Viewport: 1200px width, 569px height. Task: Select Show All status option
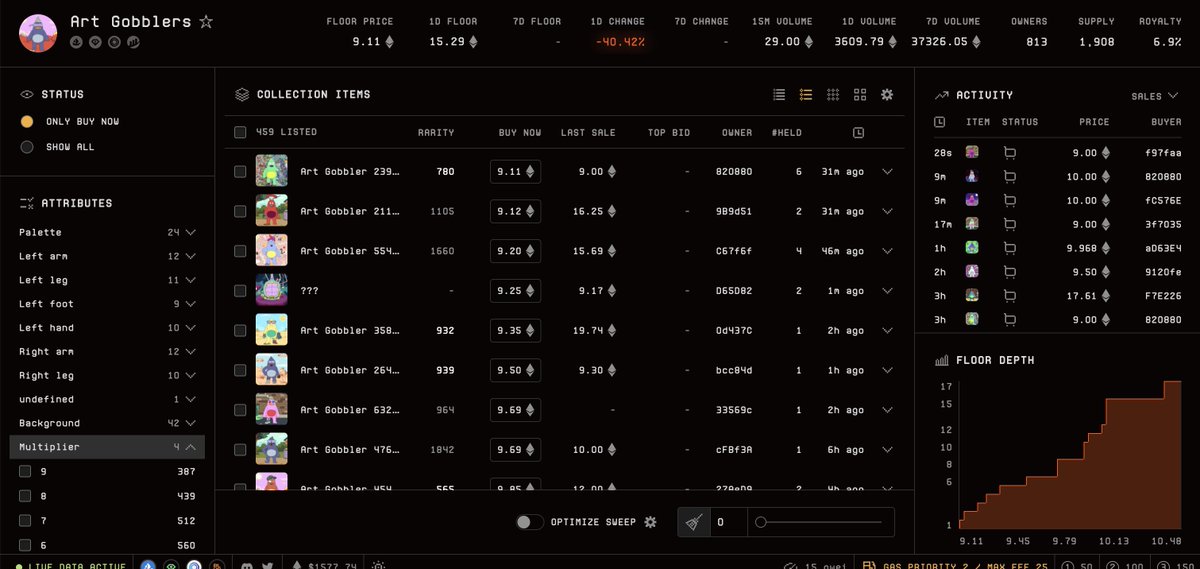tap(27, 147)
